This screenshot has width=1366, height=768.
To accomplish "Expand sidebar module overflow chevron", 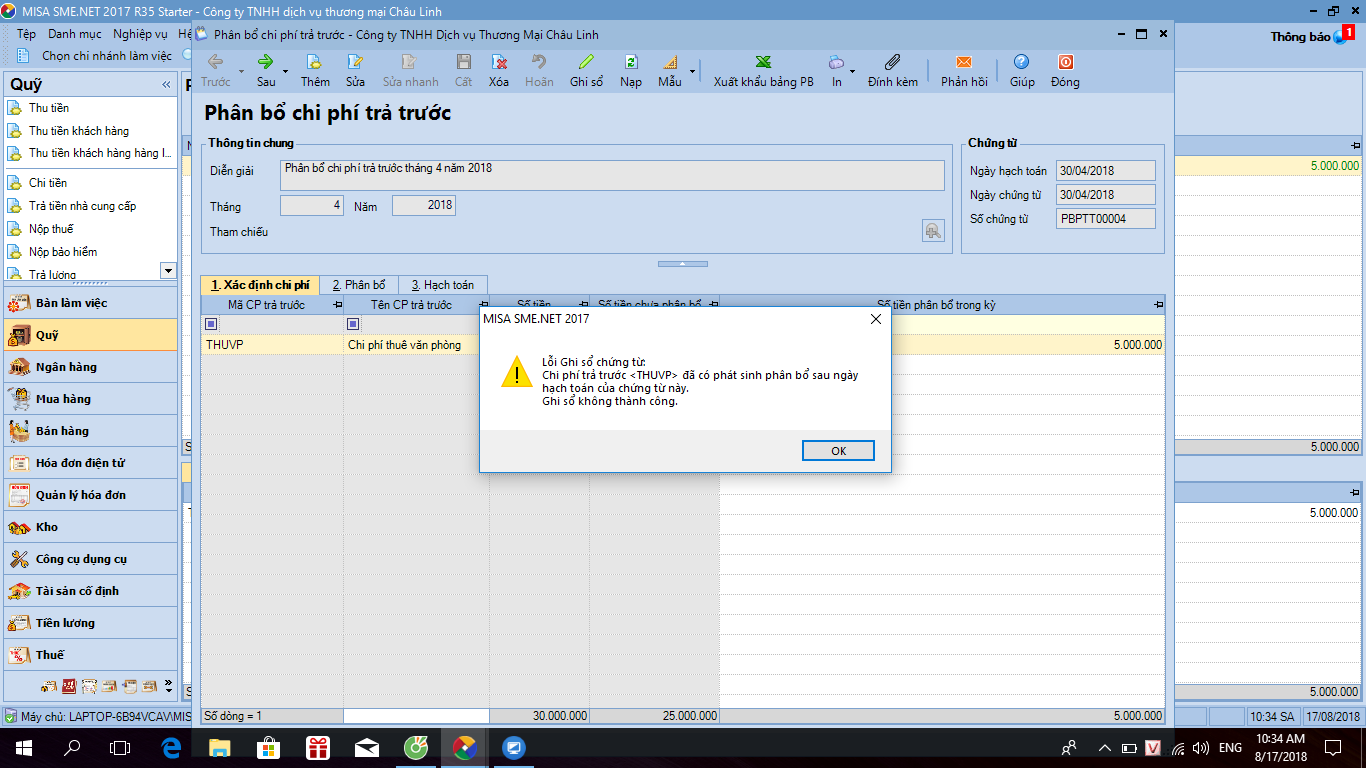I will (168, 687).
